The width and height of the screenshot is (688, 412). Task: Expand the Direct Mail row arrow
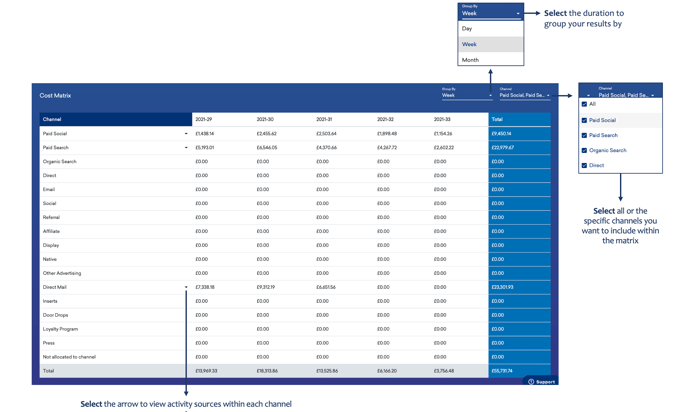(186, 288)
